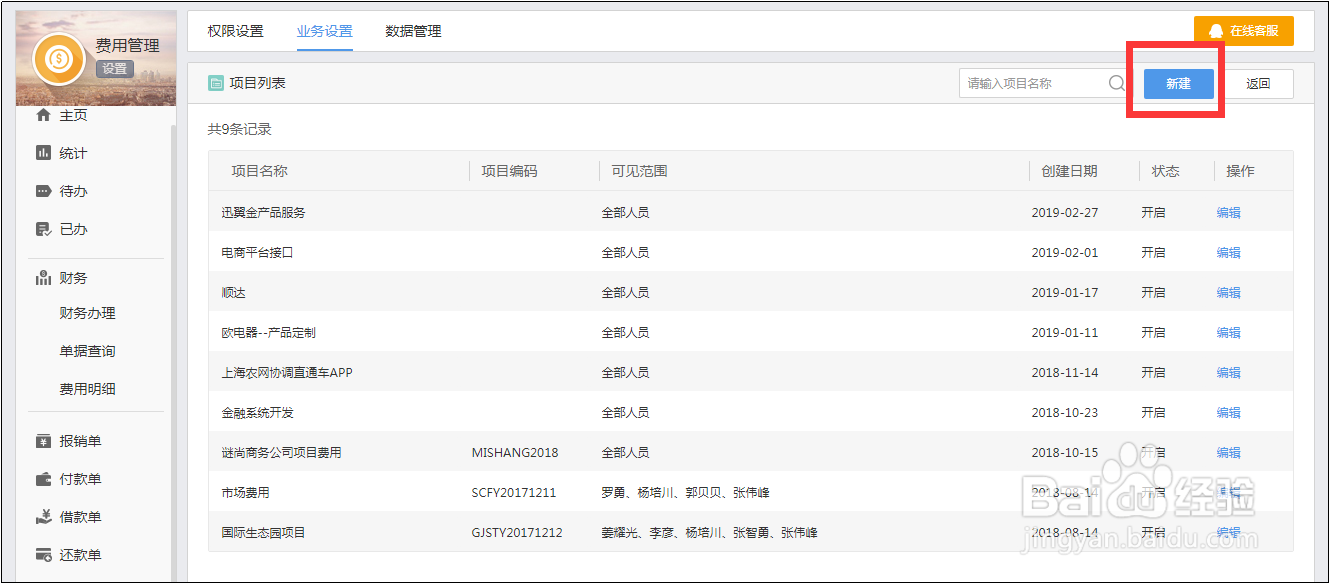Select the 业务设置 tab
1331x584 pixels.
(x=325, y=31)
